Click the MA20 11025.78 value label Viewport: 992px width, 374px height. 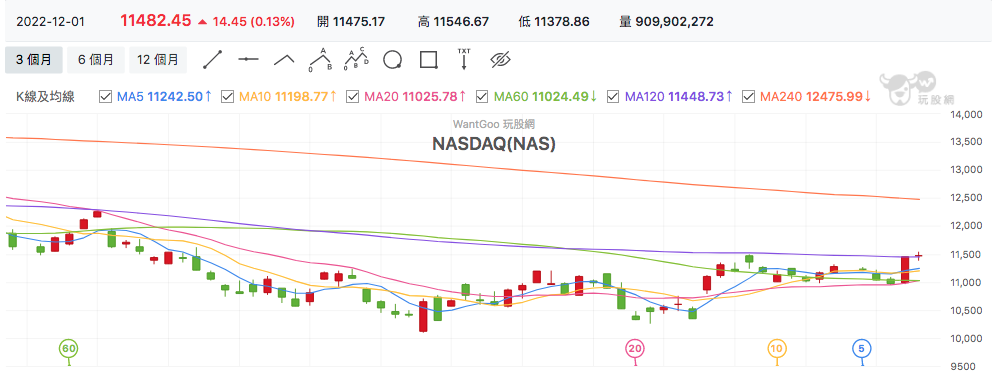coord(416,97)
